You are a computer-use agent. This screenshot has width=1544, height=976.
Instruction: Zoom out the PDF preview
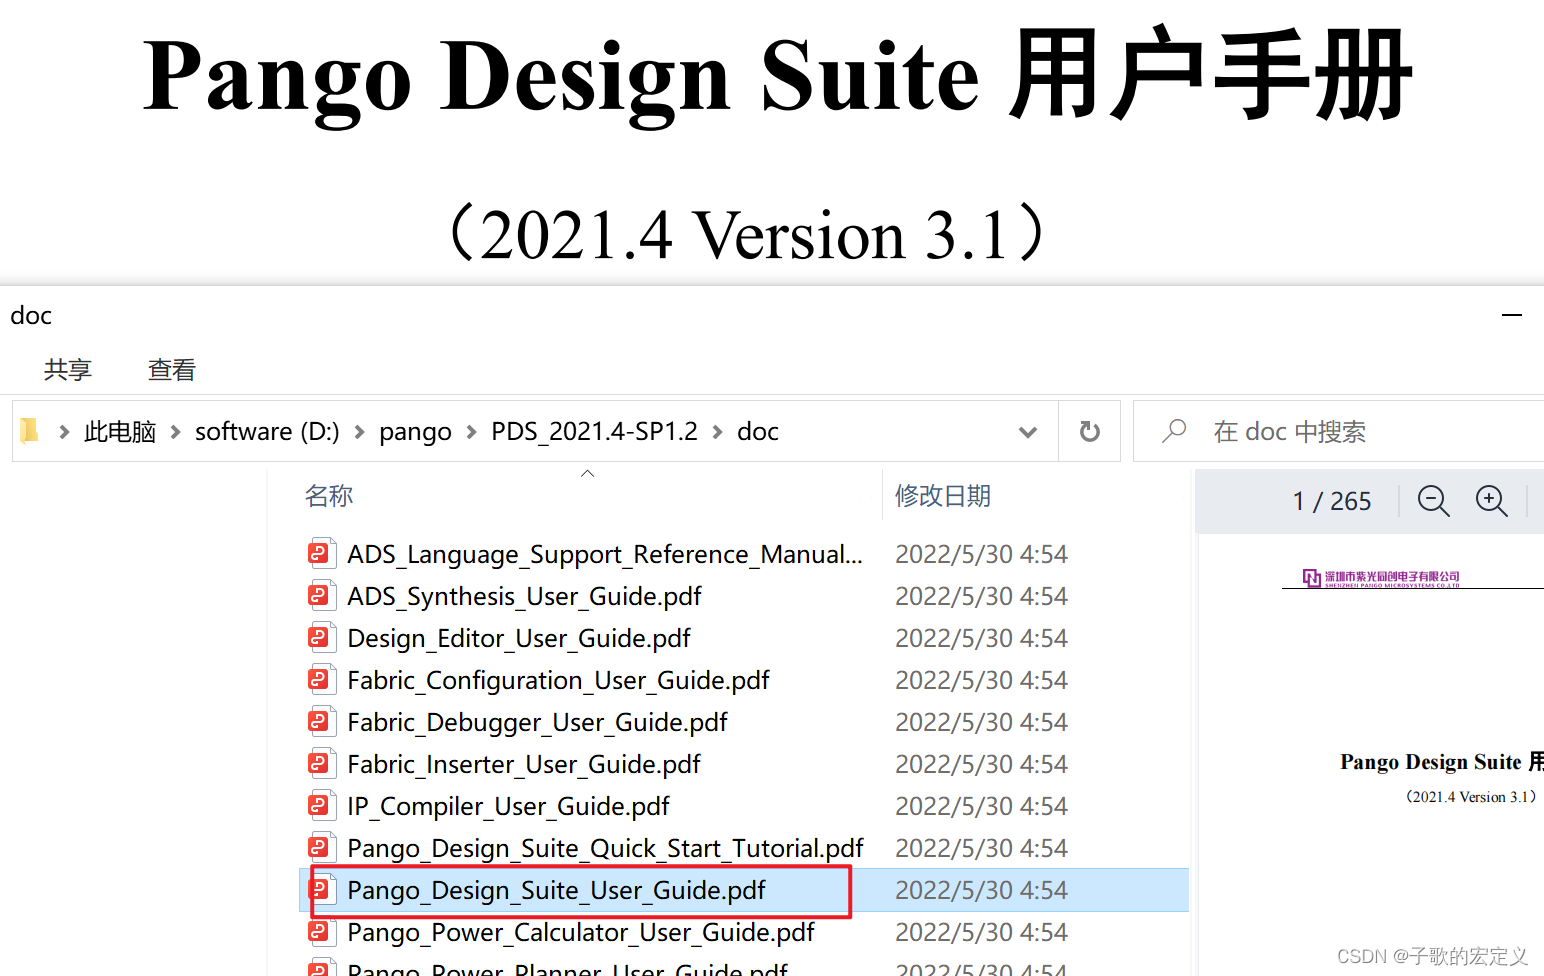(x=1433, y=500)
